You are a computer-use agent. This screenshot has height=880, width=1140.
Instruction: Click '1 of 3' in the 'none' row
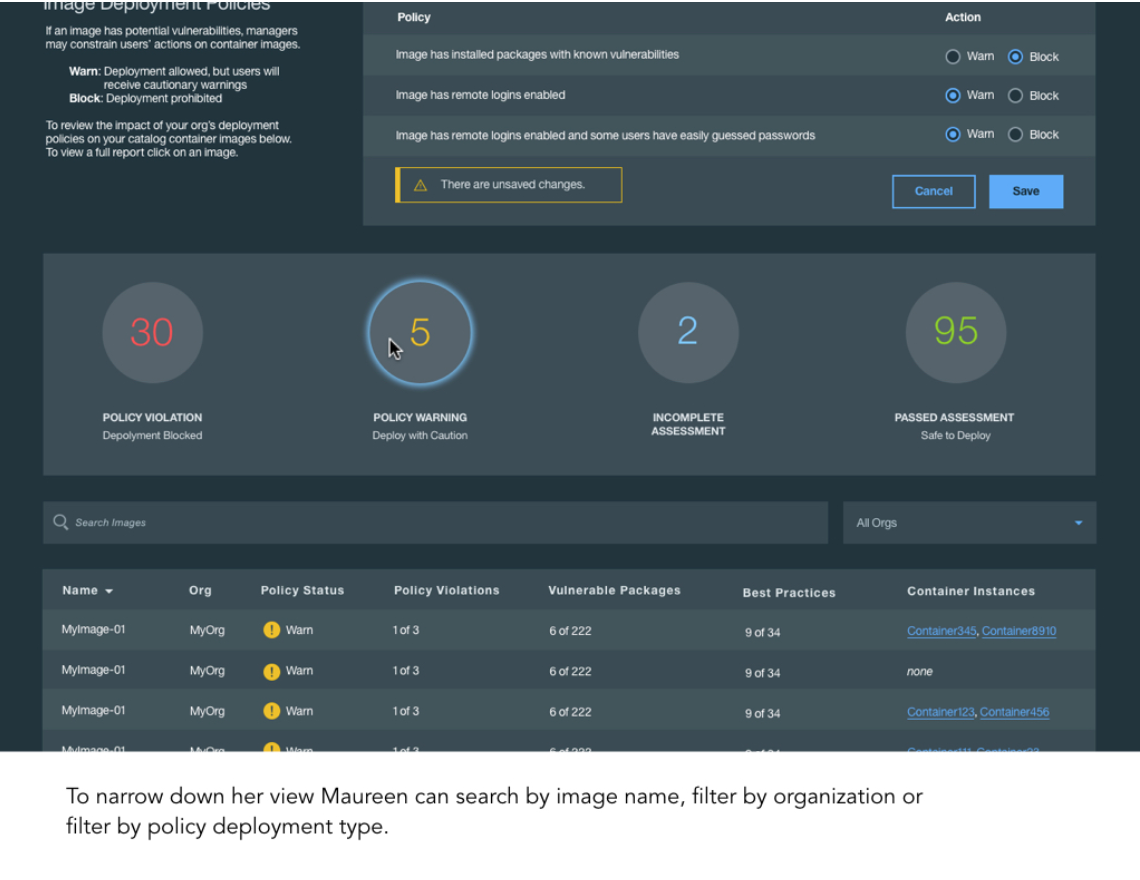[x=406, y=671]
